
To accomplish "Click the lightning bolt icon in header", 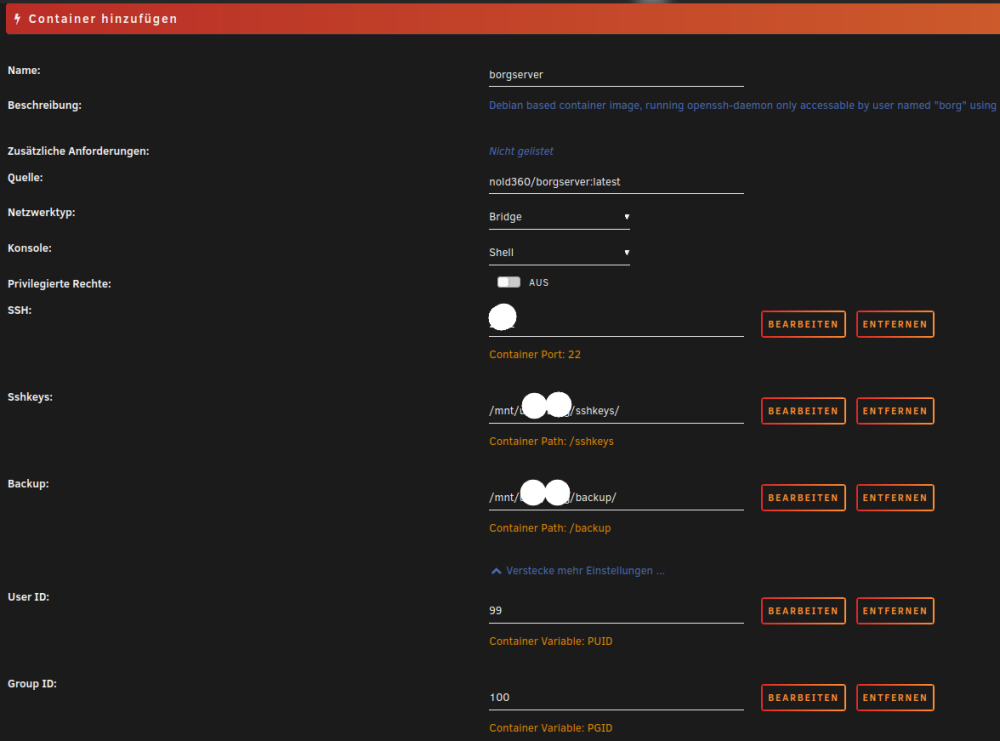I will pos(18,18).
